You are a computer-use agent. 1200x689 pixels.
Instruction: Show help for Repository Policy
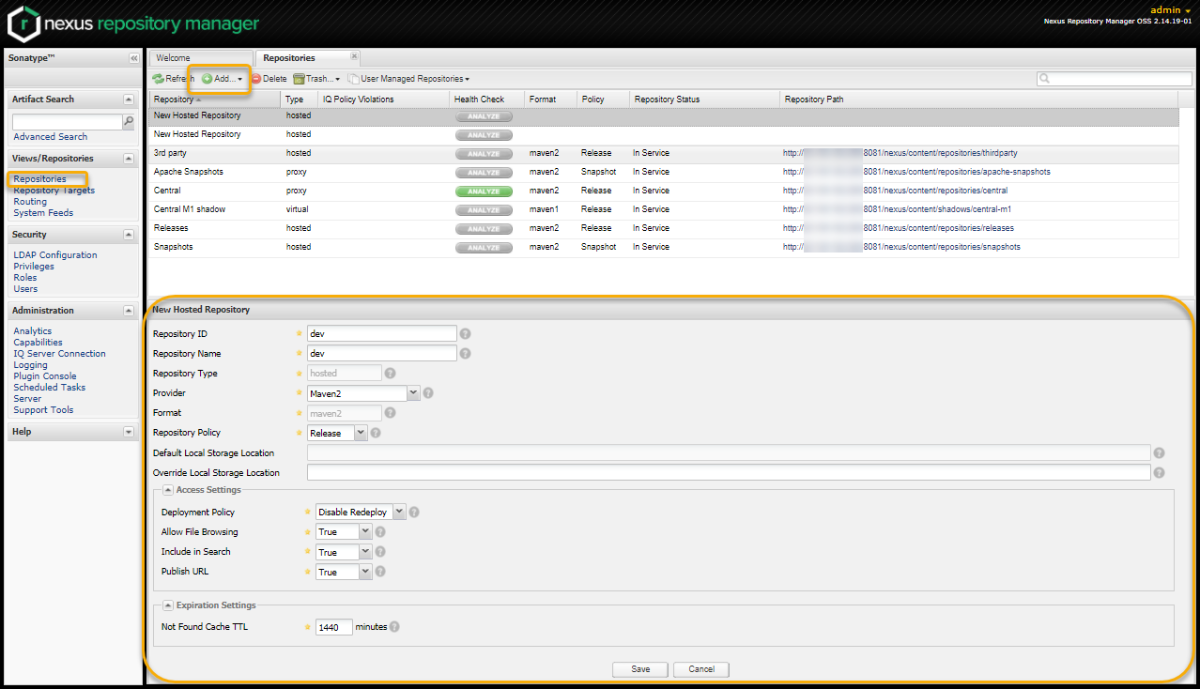(x=377, y=433)
